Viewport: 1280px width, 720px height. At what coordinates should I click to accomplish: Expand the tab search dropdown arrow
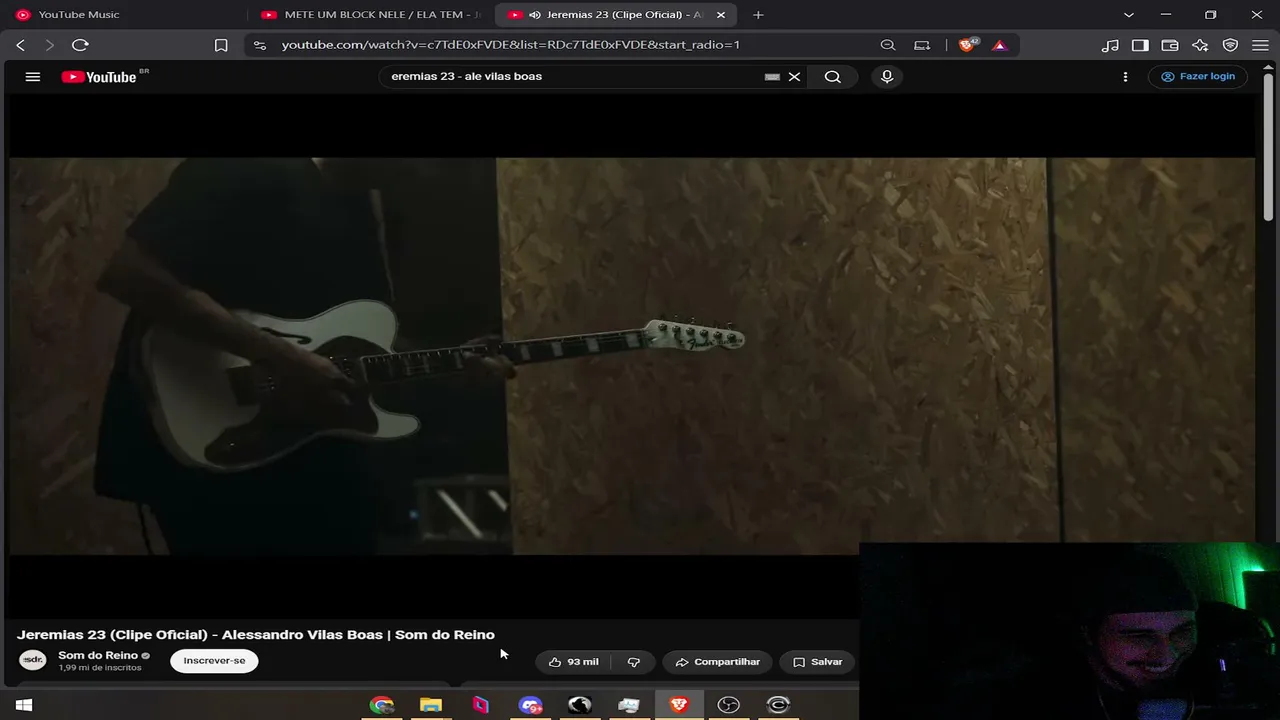[1129, 15]
